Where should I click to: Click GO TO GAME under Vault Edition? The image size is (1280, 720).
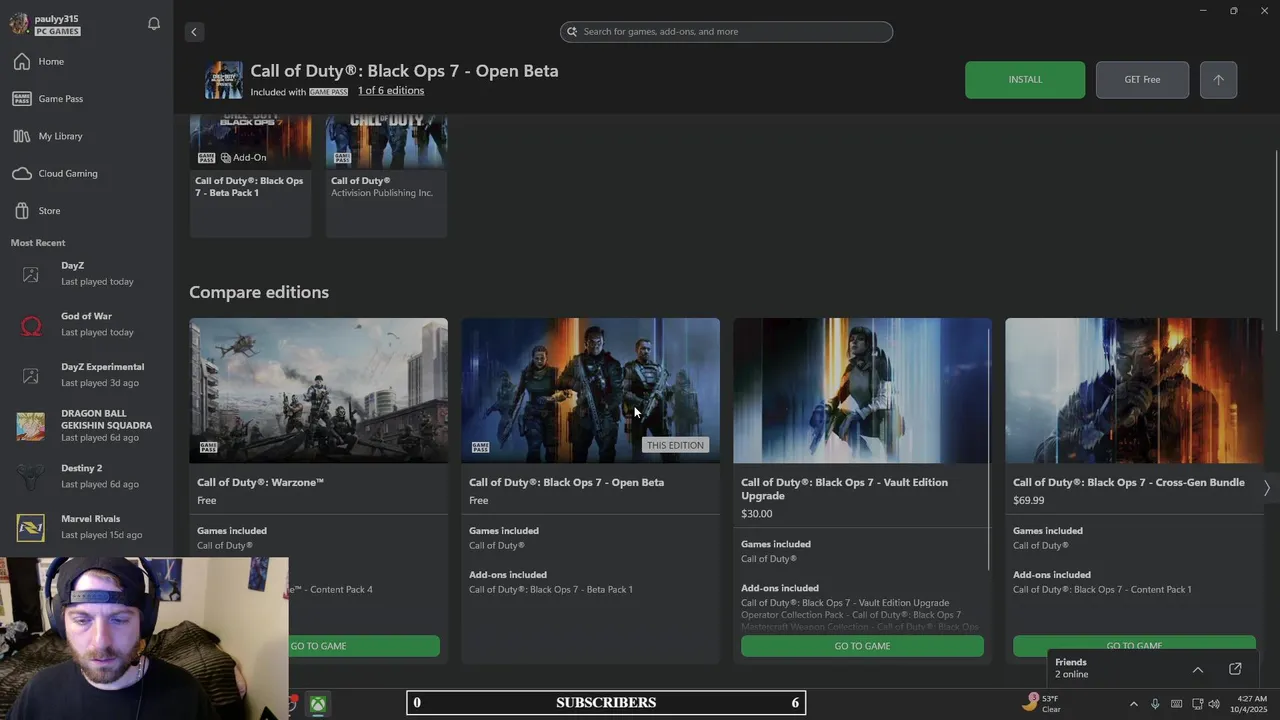862,646
